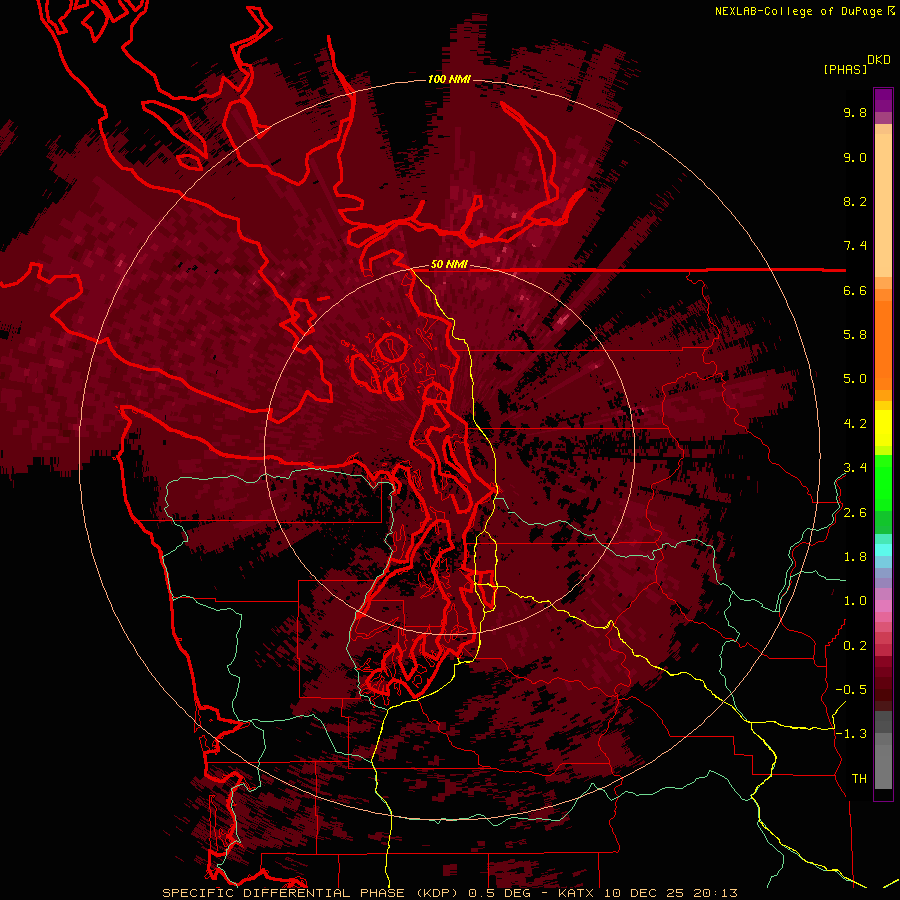Click the 2.6 scale value
The width and height of the screenshot is (900, 900).
pos(855,513)
